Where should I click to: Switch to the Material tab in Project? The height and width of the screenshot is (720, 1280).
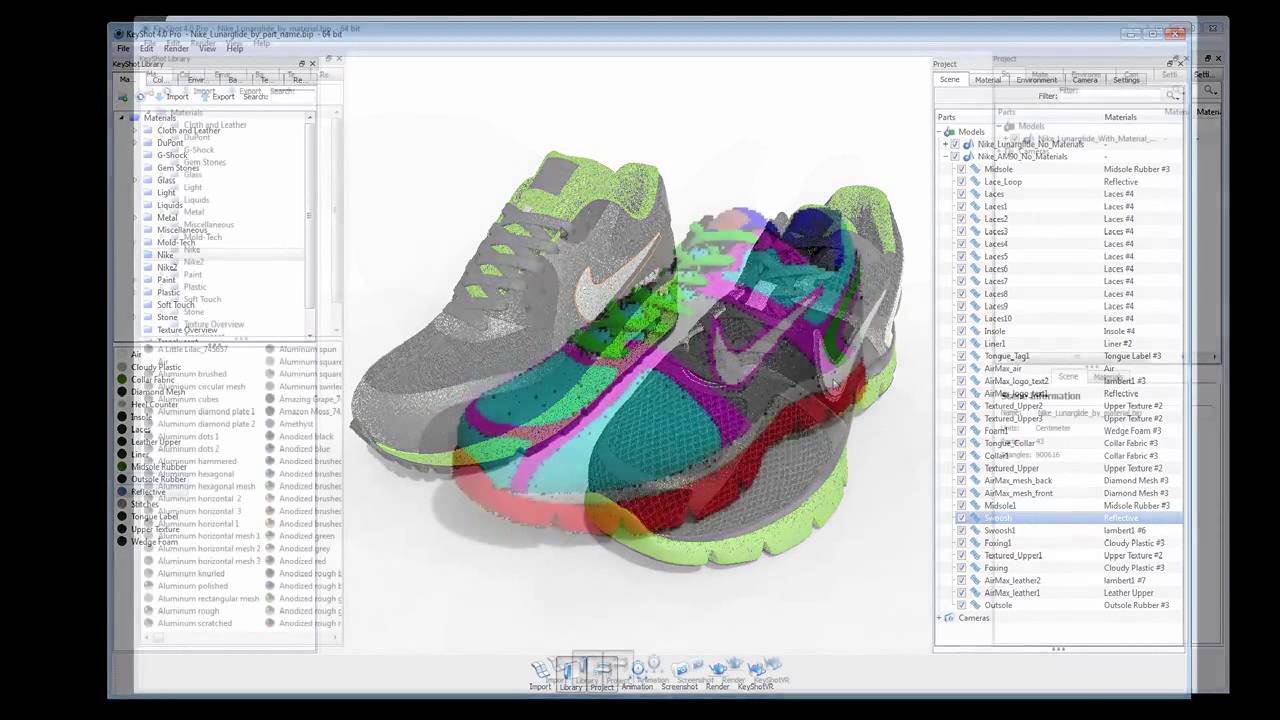click(x=988, y=80)
